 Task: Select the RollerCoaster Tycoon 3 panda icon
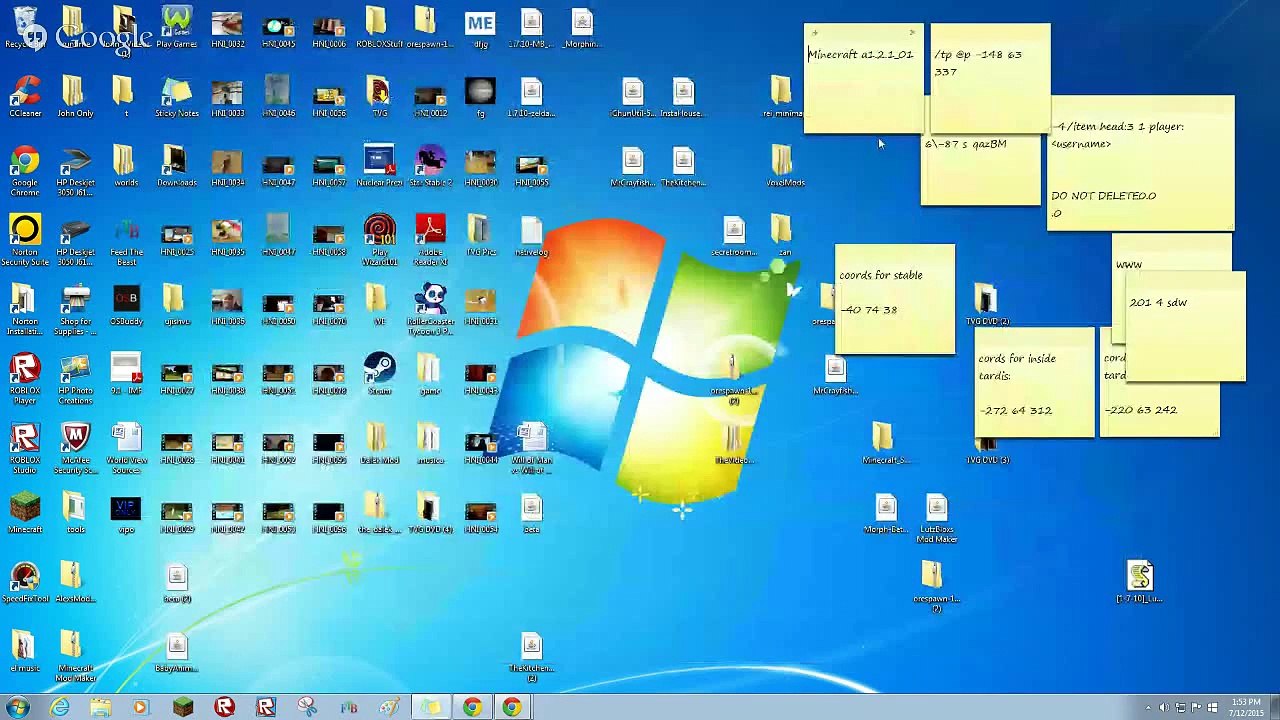(x=430, y=302)
